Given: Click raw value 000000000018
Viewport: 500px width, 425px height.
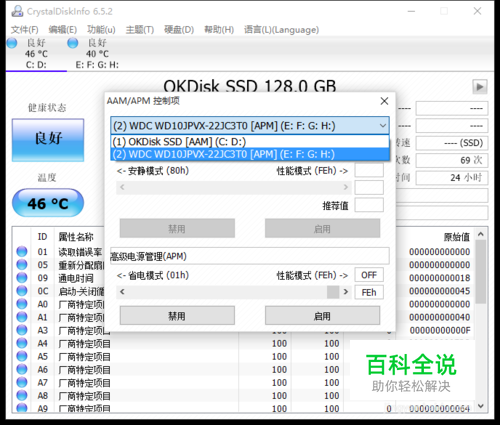Looking at the screenshot, I should point(440,278).
